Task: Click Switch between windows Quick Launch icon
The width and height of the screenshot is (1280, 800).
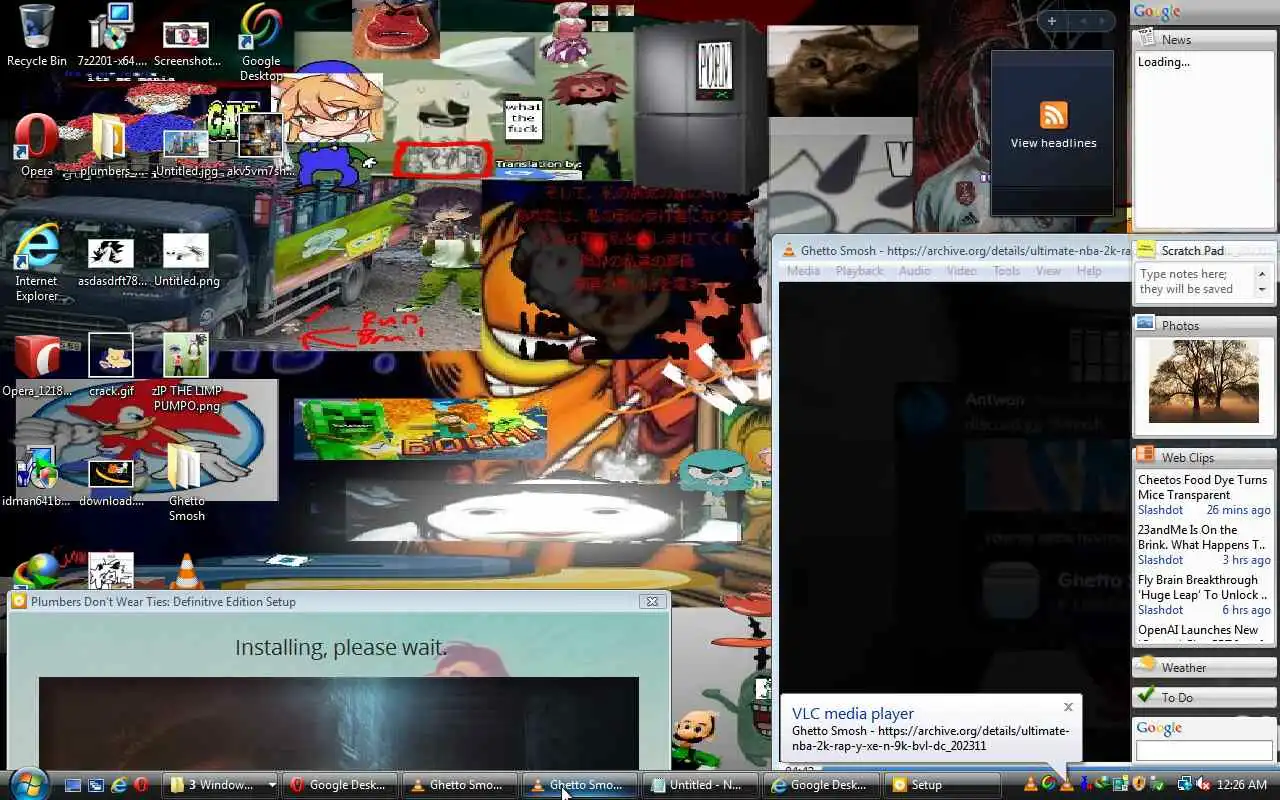Action: [x=95, y=785]
